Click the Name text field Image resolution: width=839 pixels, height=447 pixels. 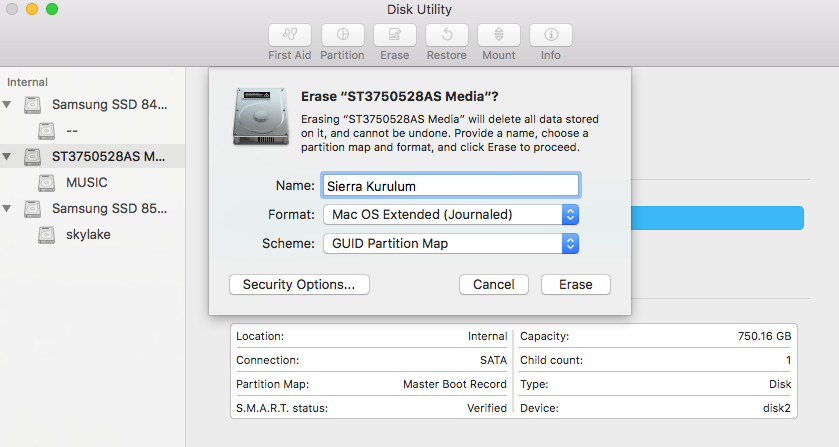pyautogui.click(x=450, y=185)
